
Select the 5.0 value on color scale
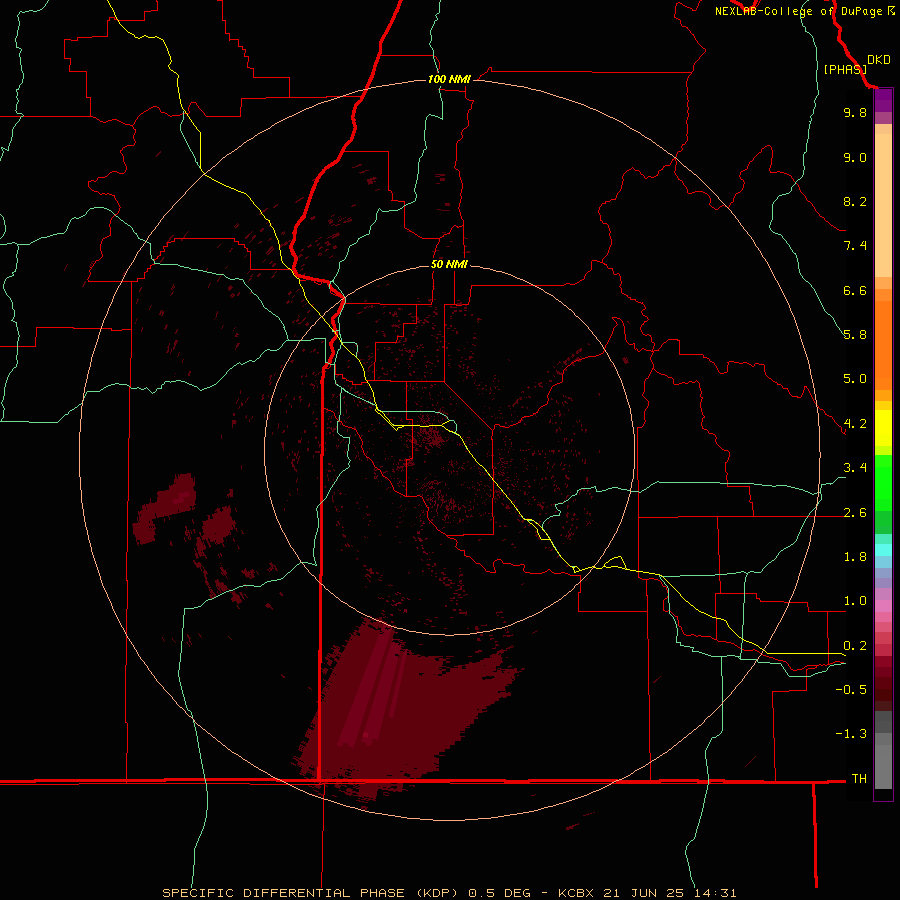tap(855, 379)
